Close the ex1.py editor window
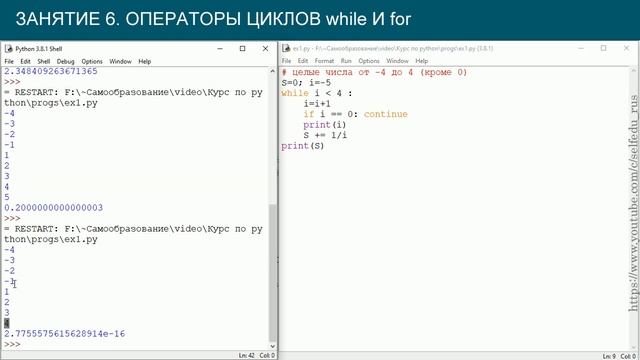 (x=626, y=48)
